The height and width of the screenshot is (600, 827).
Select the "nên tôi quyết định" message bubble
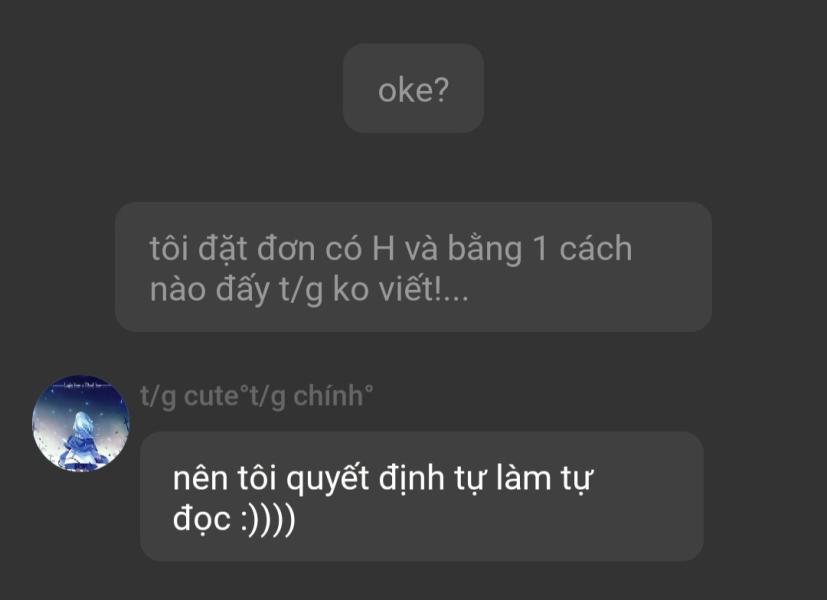click(422, 496)
